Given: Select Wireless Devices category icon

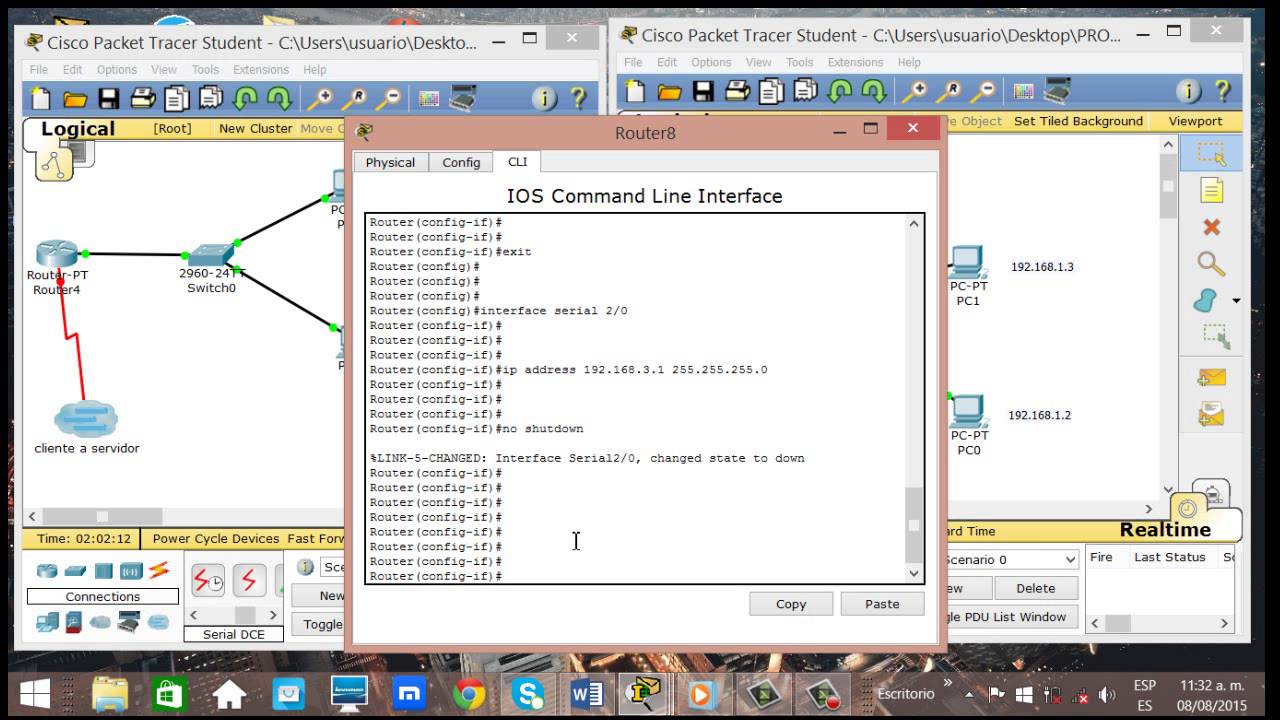Looking at the screenshot, I should [131, 571].
